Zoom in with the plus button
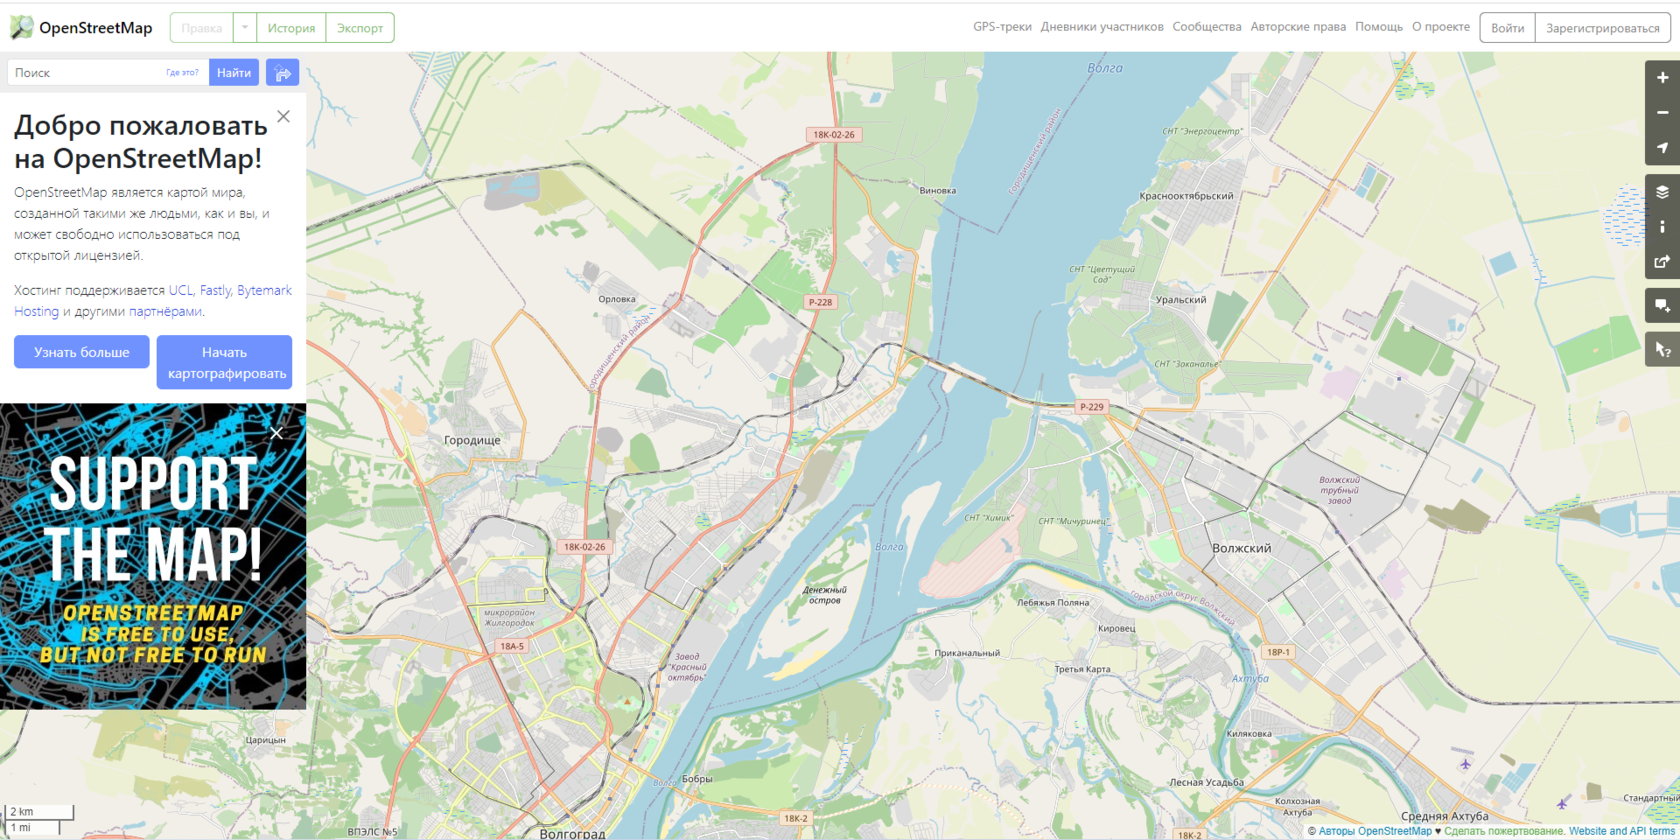The width and height of the screenshot is (1680, 840). coord(1662,78)
